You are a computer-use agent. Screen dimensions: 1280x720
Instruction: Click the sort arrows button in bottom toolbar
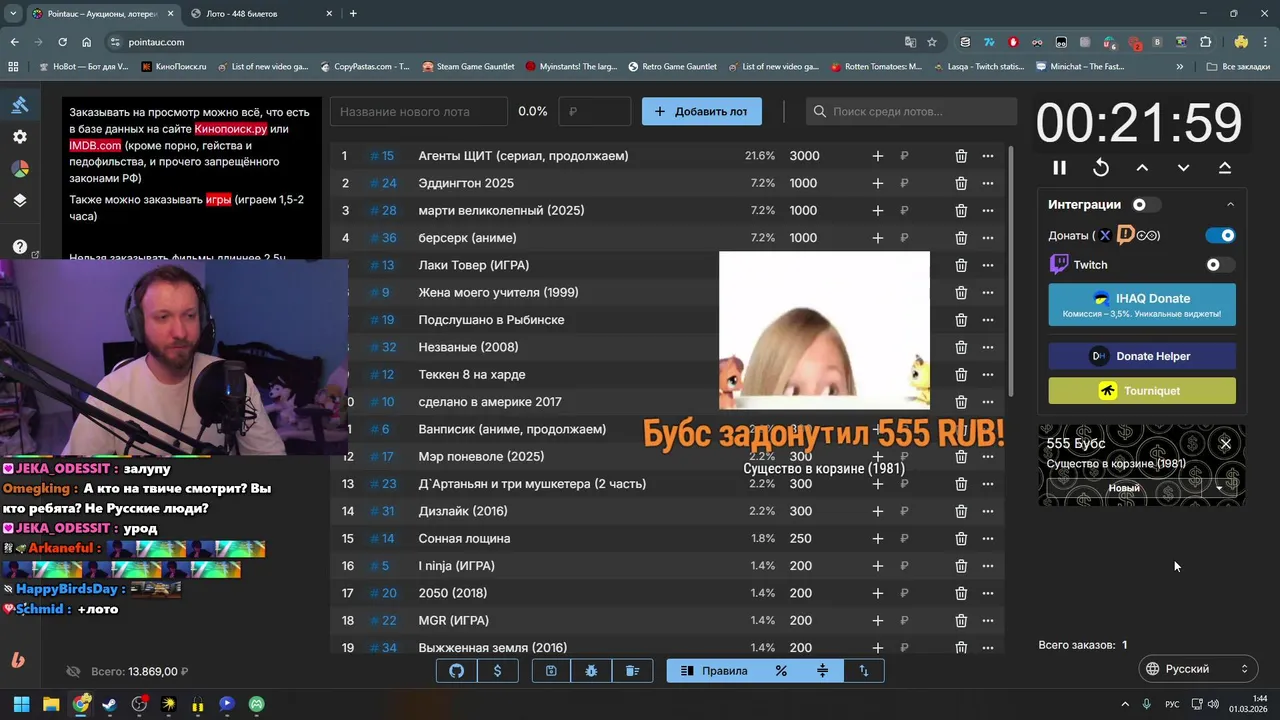pos(864,671)
